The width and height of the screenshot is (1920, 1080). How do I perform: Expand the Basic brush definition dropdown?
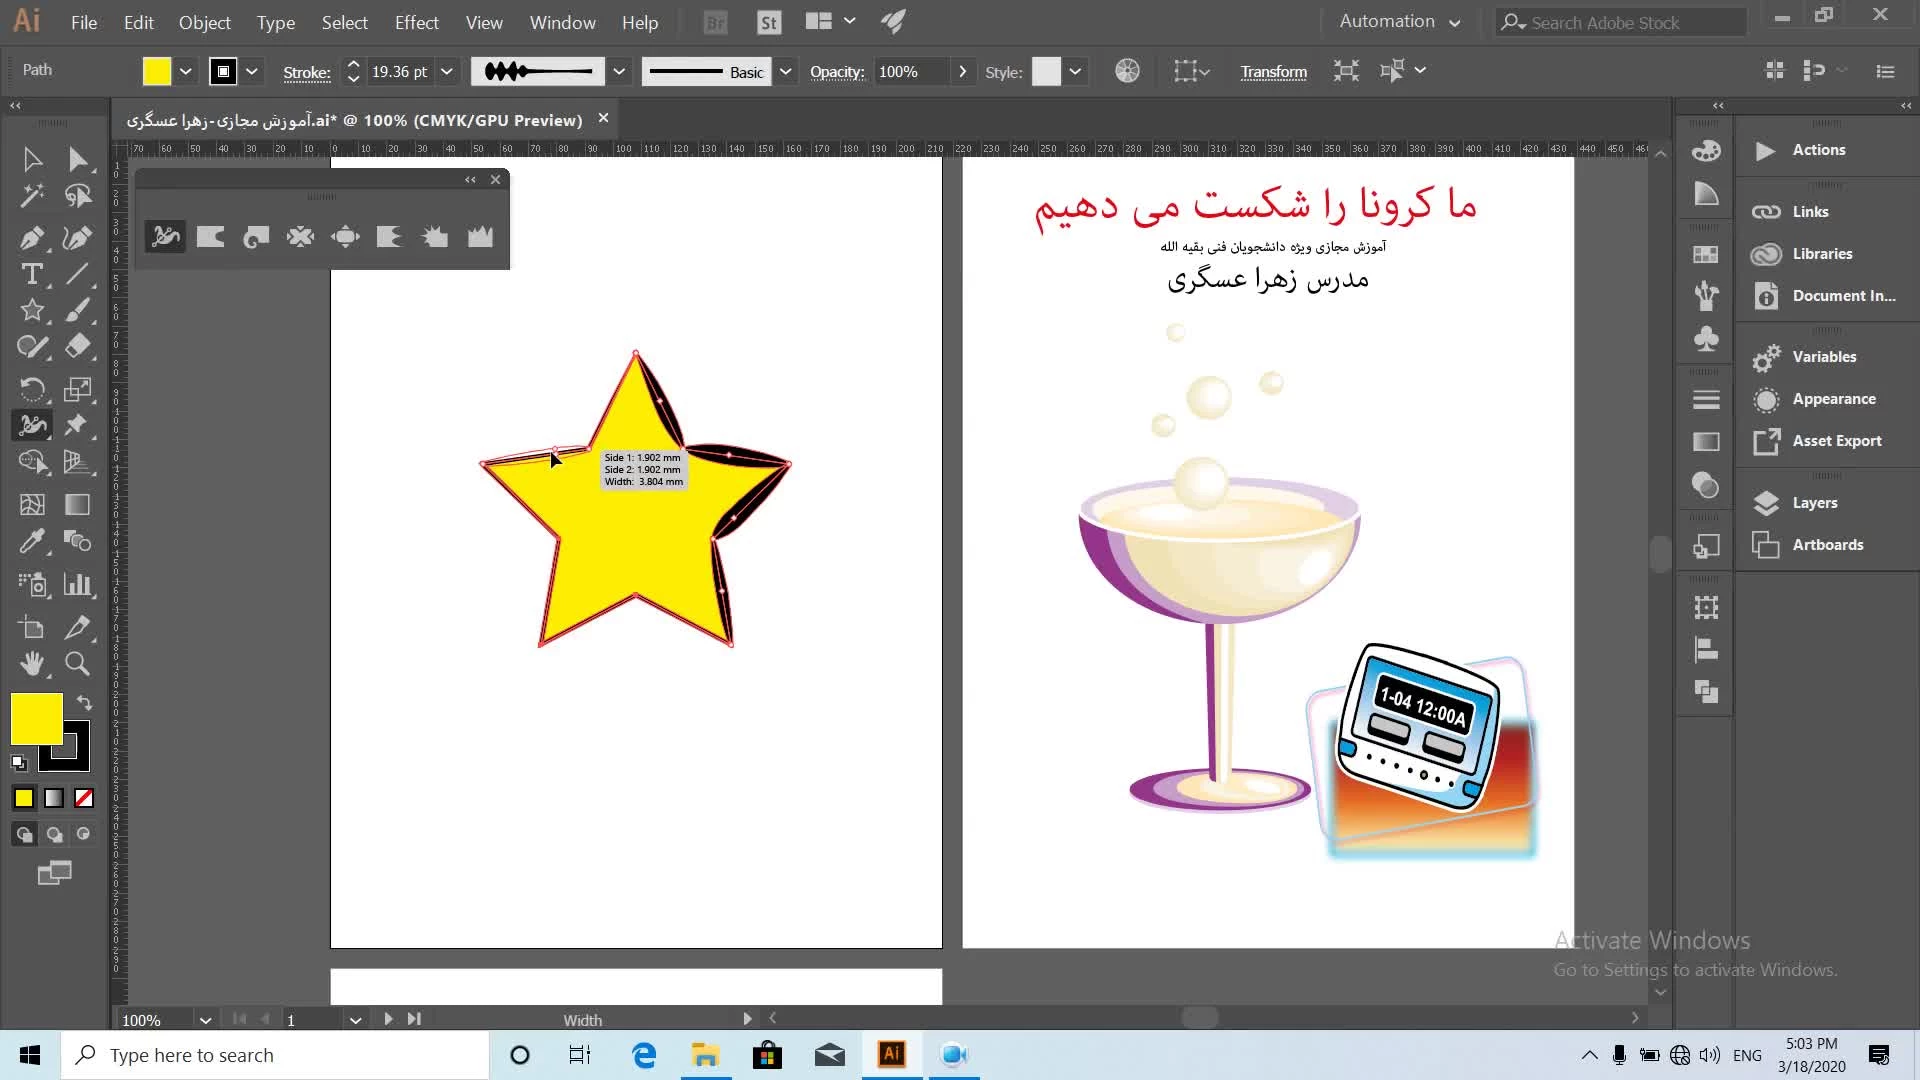point(786,71)
